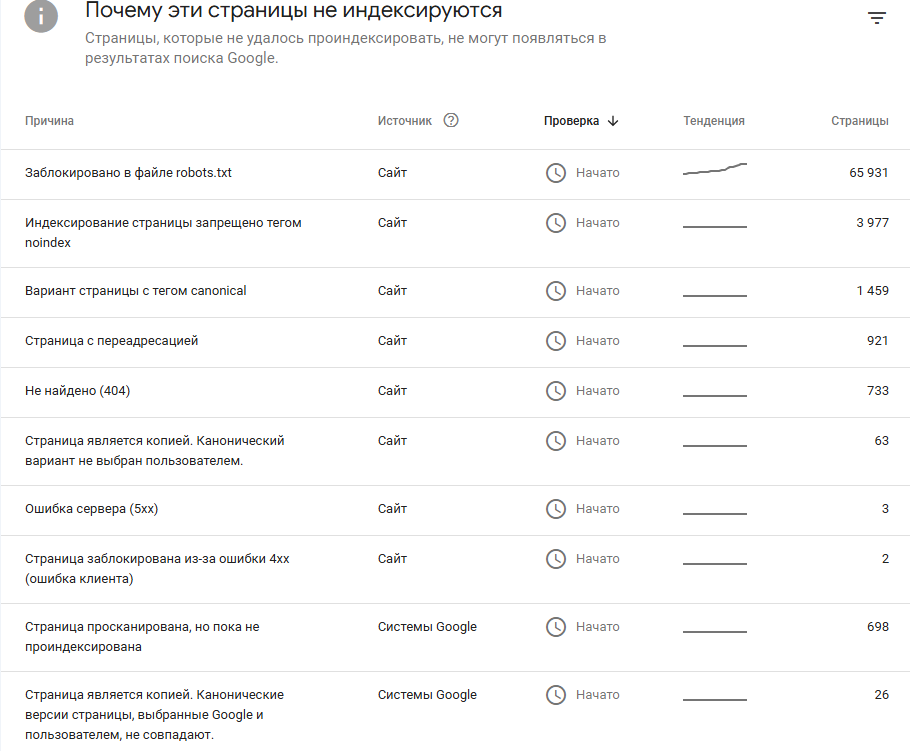Viewport: 910px width, 751px height.
Task: Click the info icon beside the heading
Action: (x=41, y=16)
